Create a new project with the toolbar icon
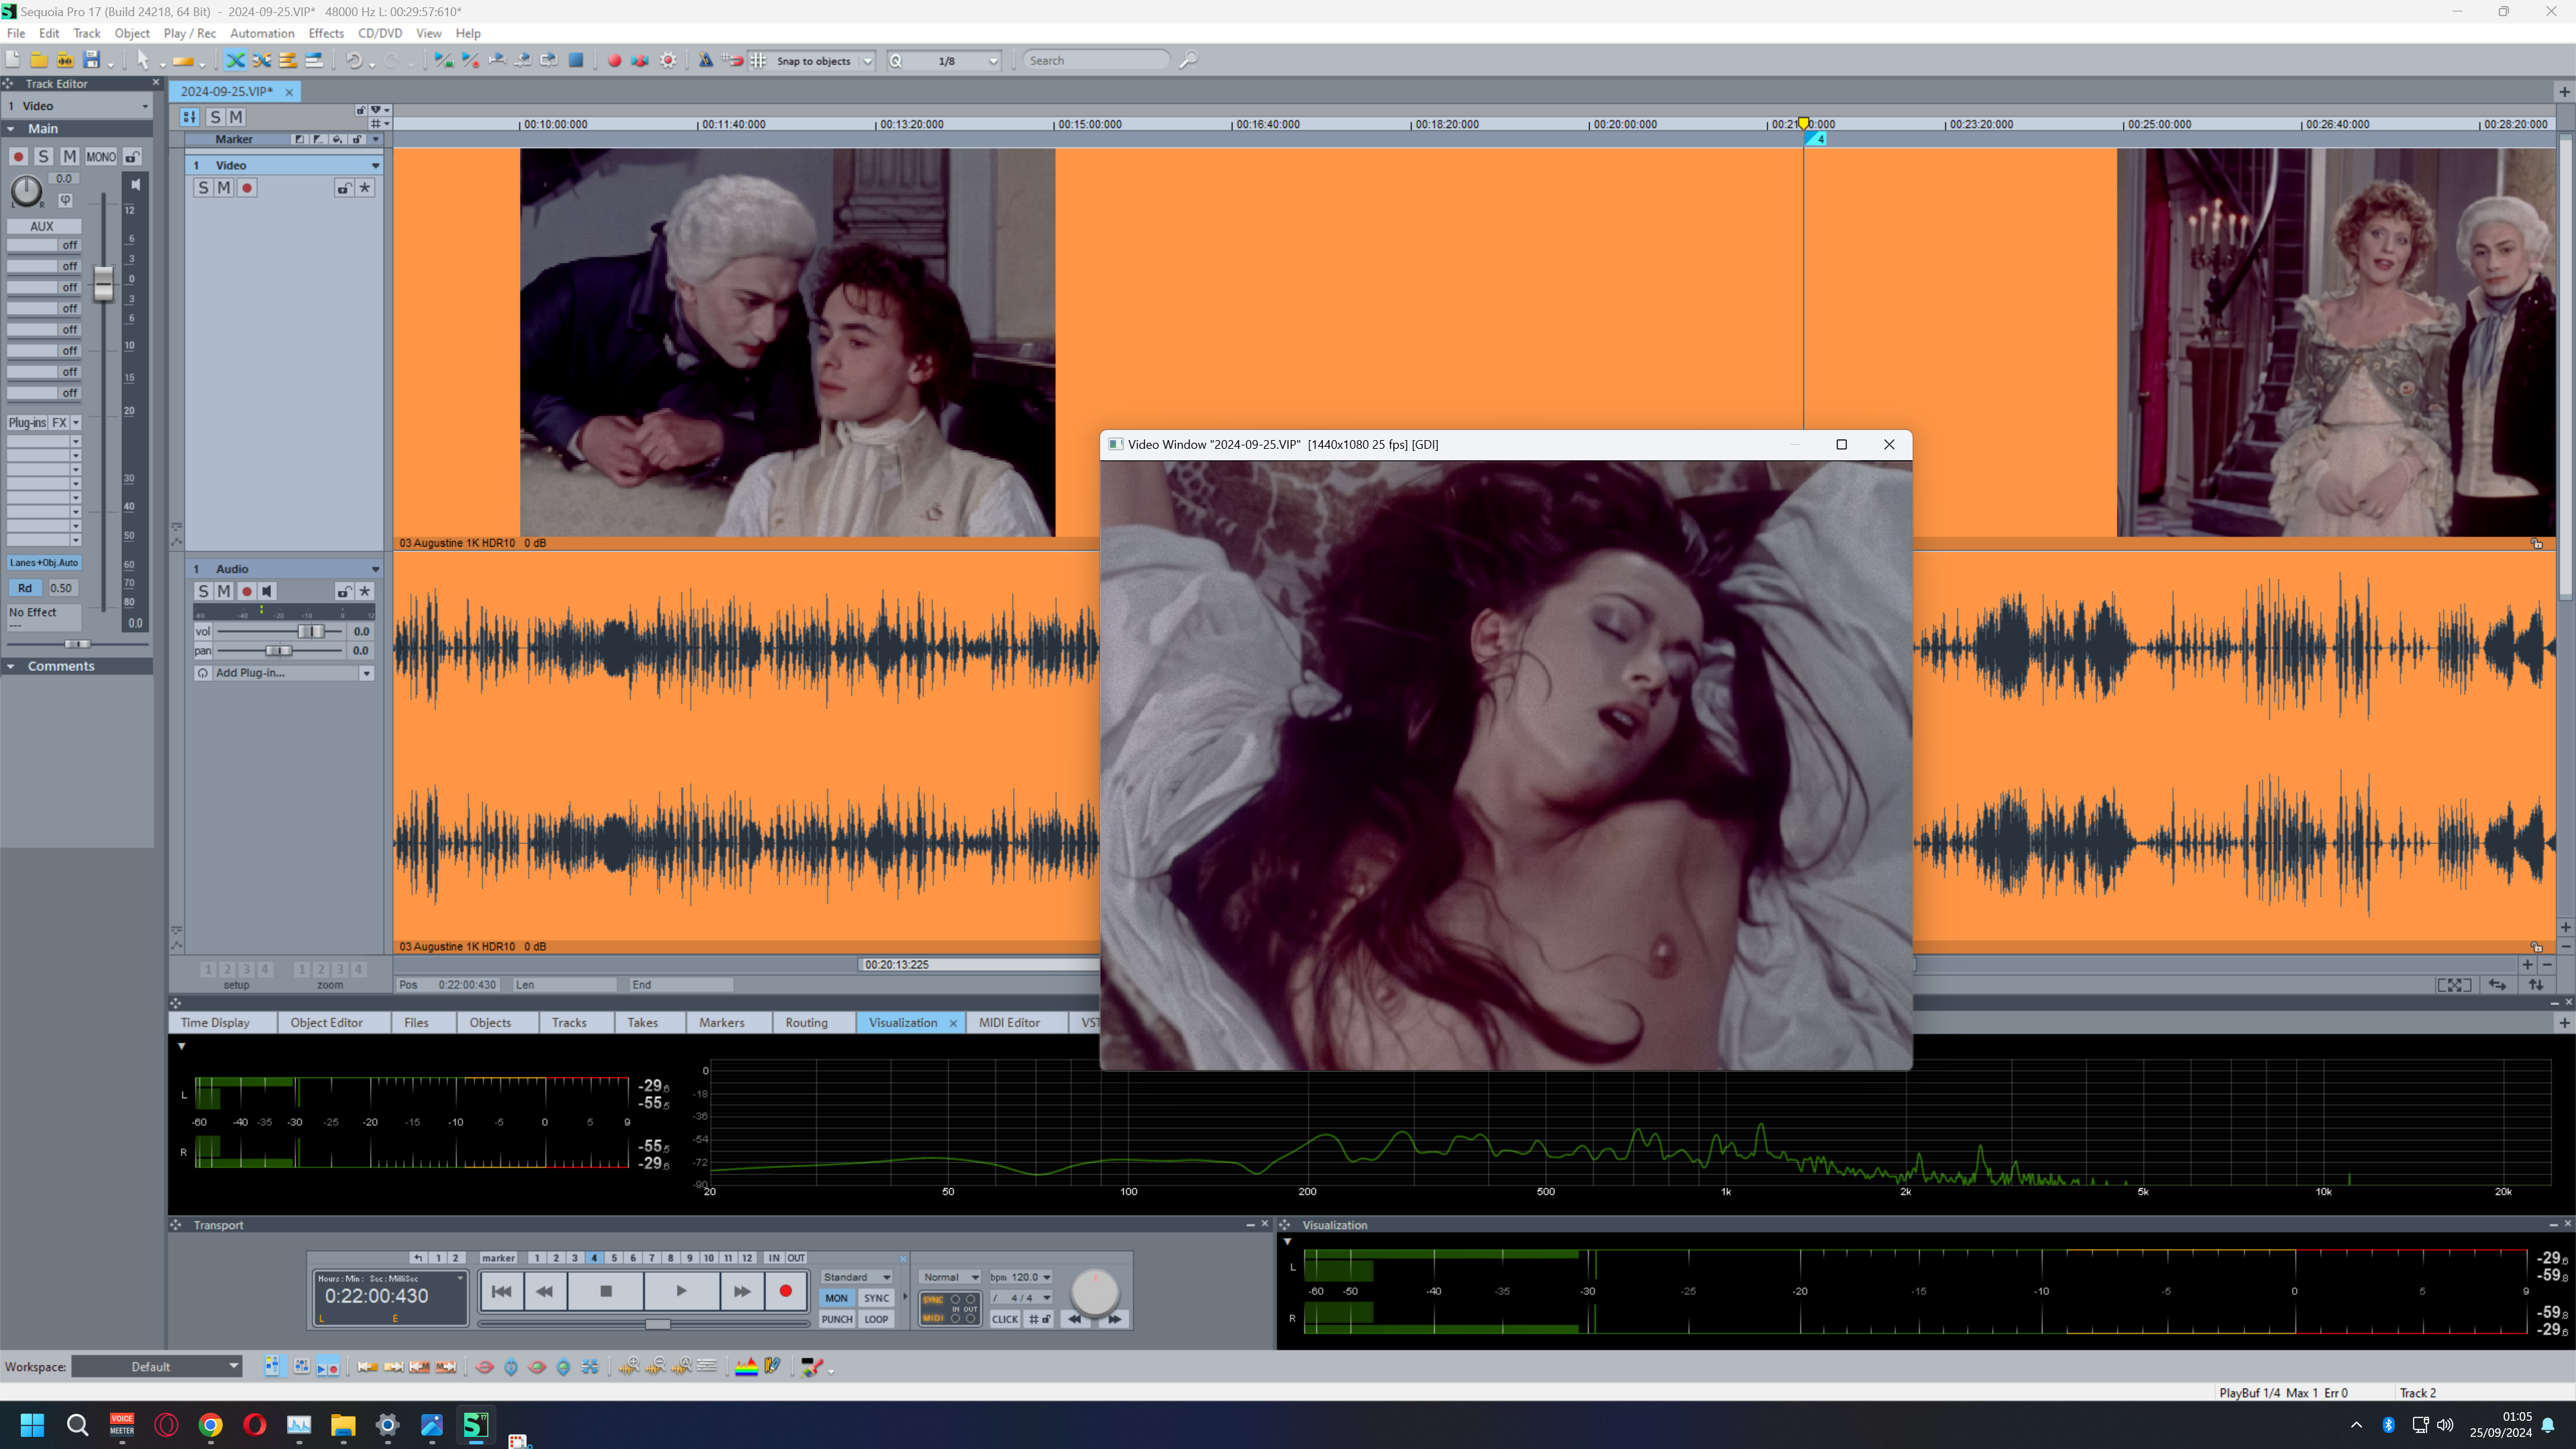2576x1449 pixels. point(13,60)
